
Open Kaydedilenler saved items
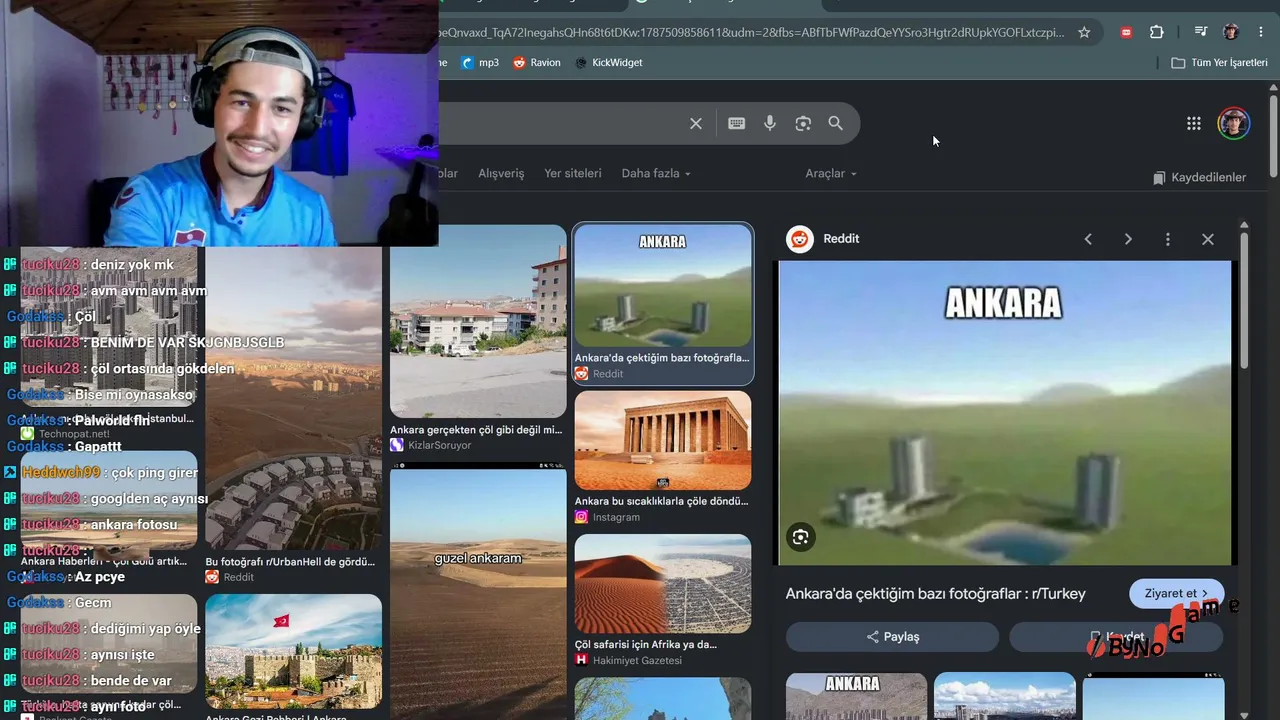(x=1199, y=177)
